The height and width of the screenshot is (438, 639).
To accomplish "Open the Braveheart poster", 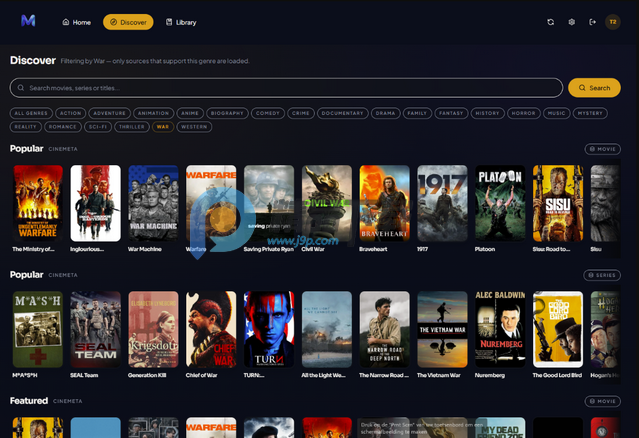I will tap(385, 203).
